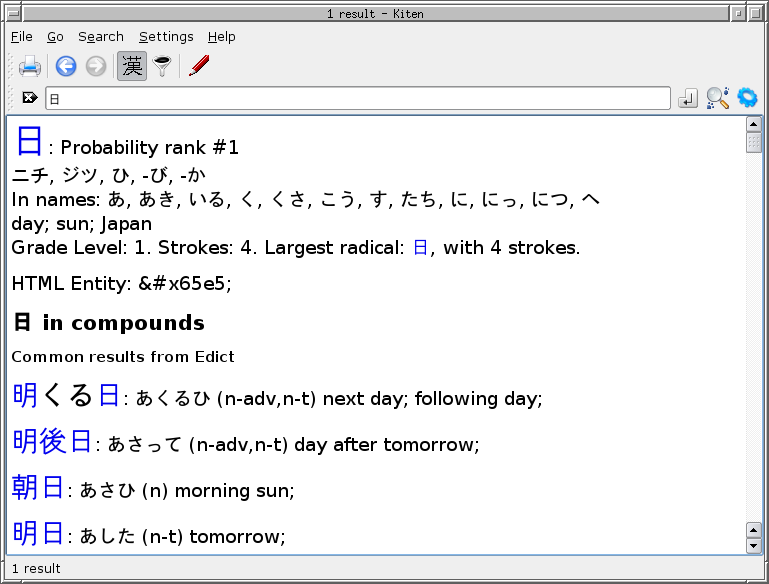Image resolution: width=769 pixels, height=584 pixels.
Task: Click the Print toolbar icon
Action: (29, 66)
